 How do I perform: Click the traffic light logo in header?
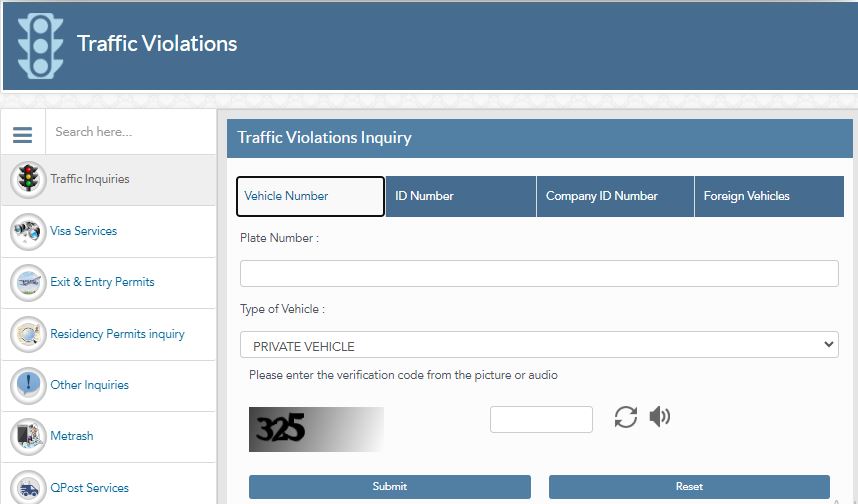(40, 46)
